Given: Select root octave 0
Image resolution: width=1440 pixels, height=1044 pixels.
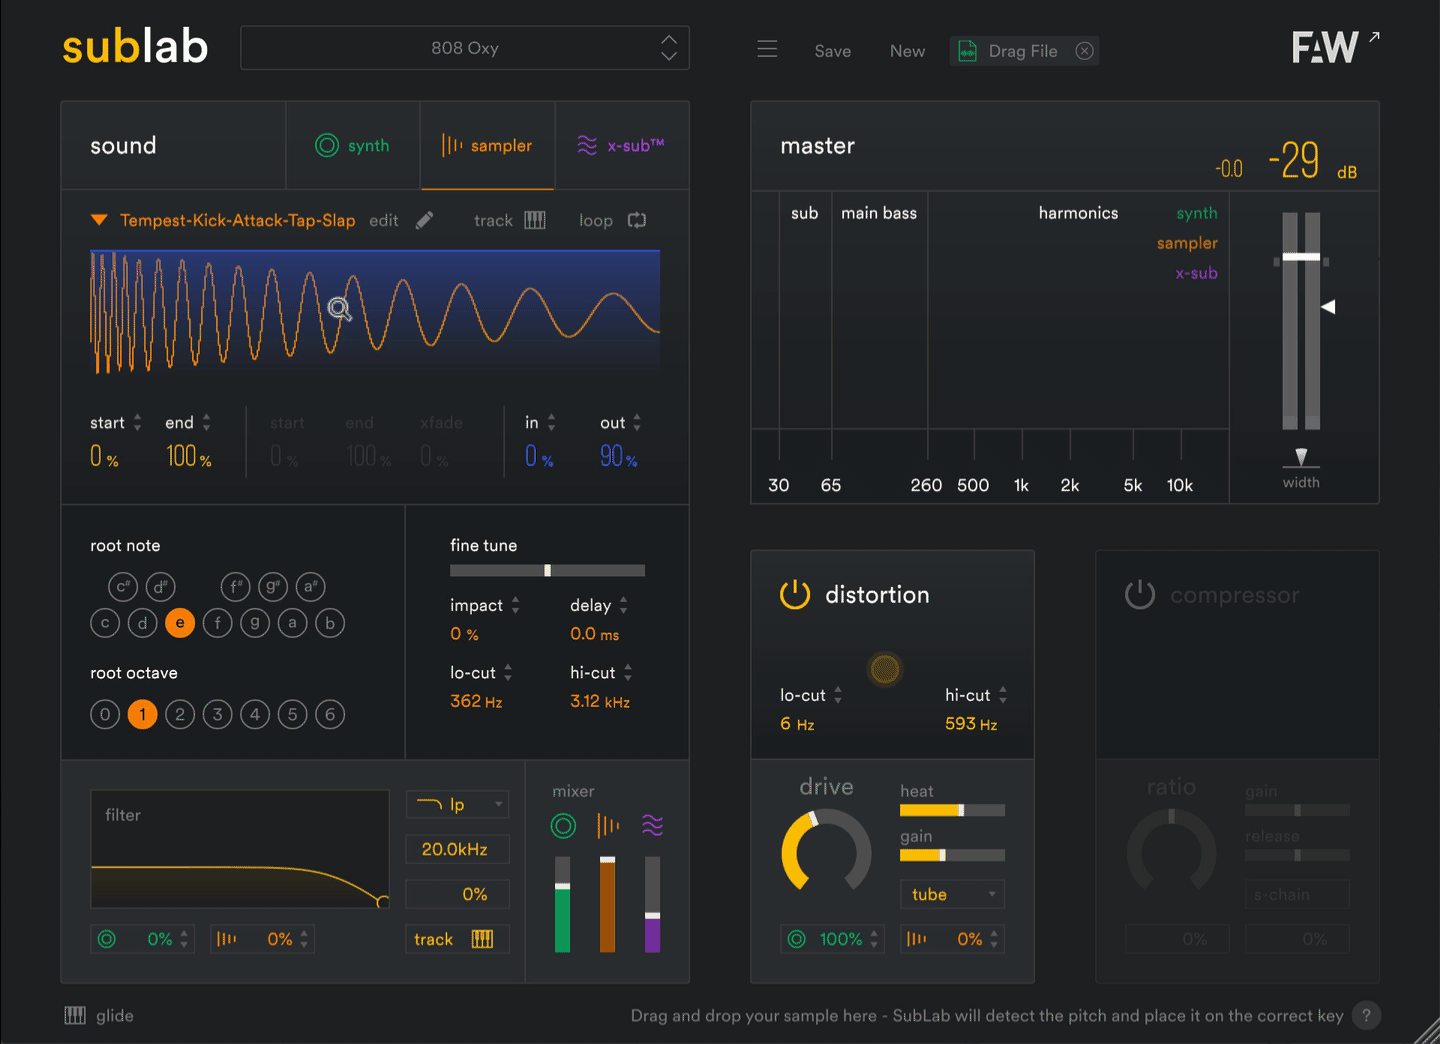Looking at the screenshot, I should pos(105,714).
